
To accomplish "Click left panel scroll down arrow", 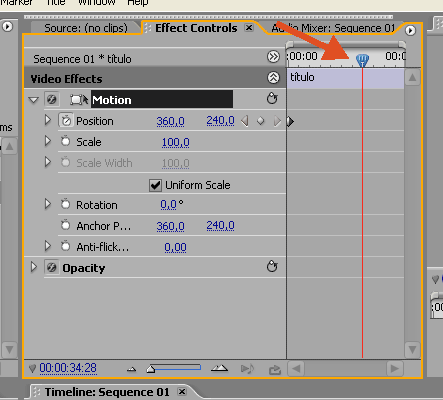I will pos(10,350).
